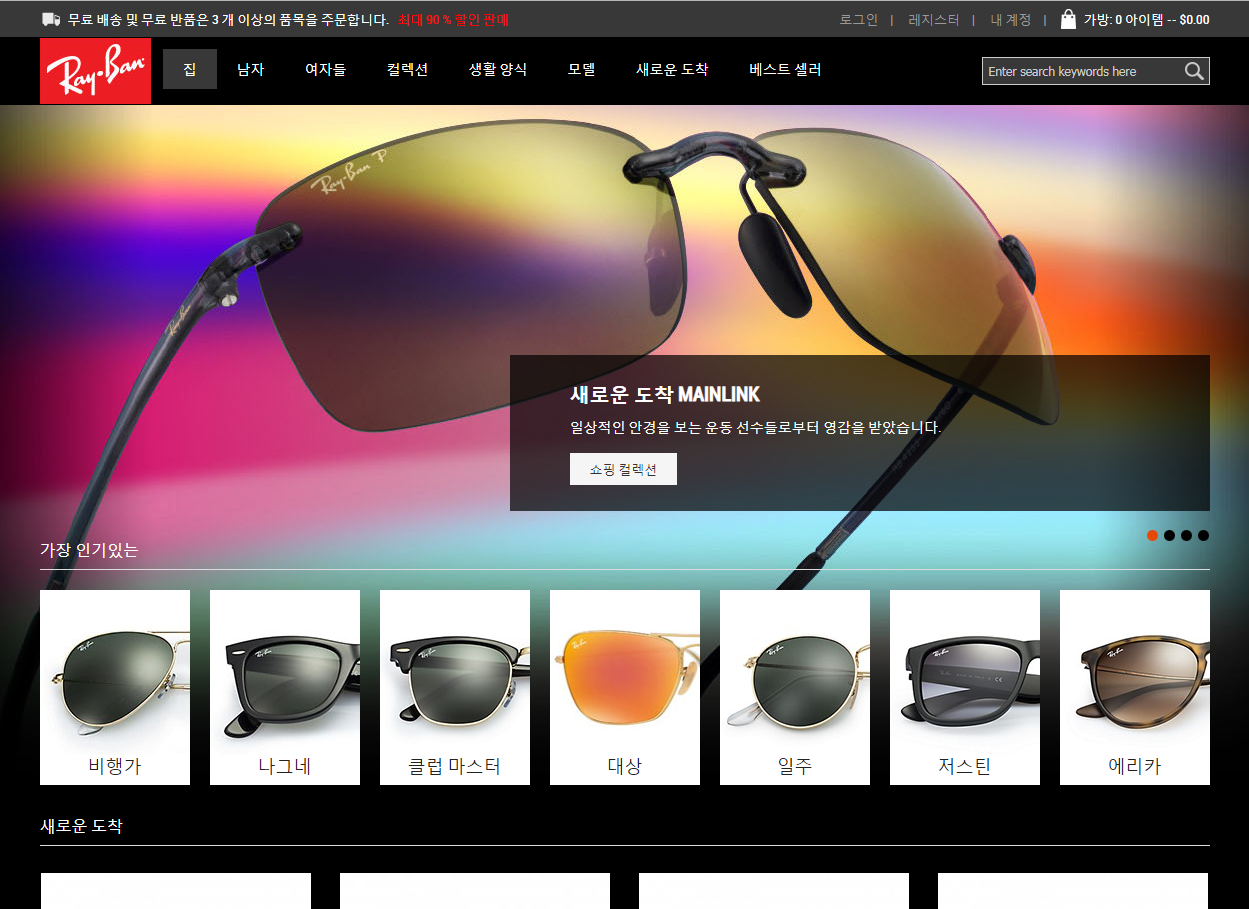This screenshot has width=1249, height=909.
Task: Select the first orange carousel dot
Action: pyautogui.click(x=1152, y=535)
